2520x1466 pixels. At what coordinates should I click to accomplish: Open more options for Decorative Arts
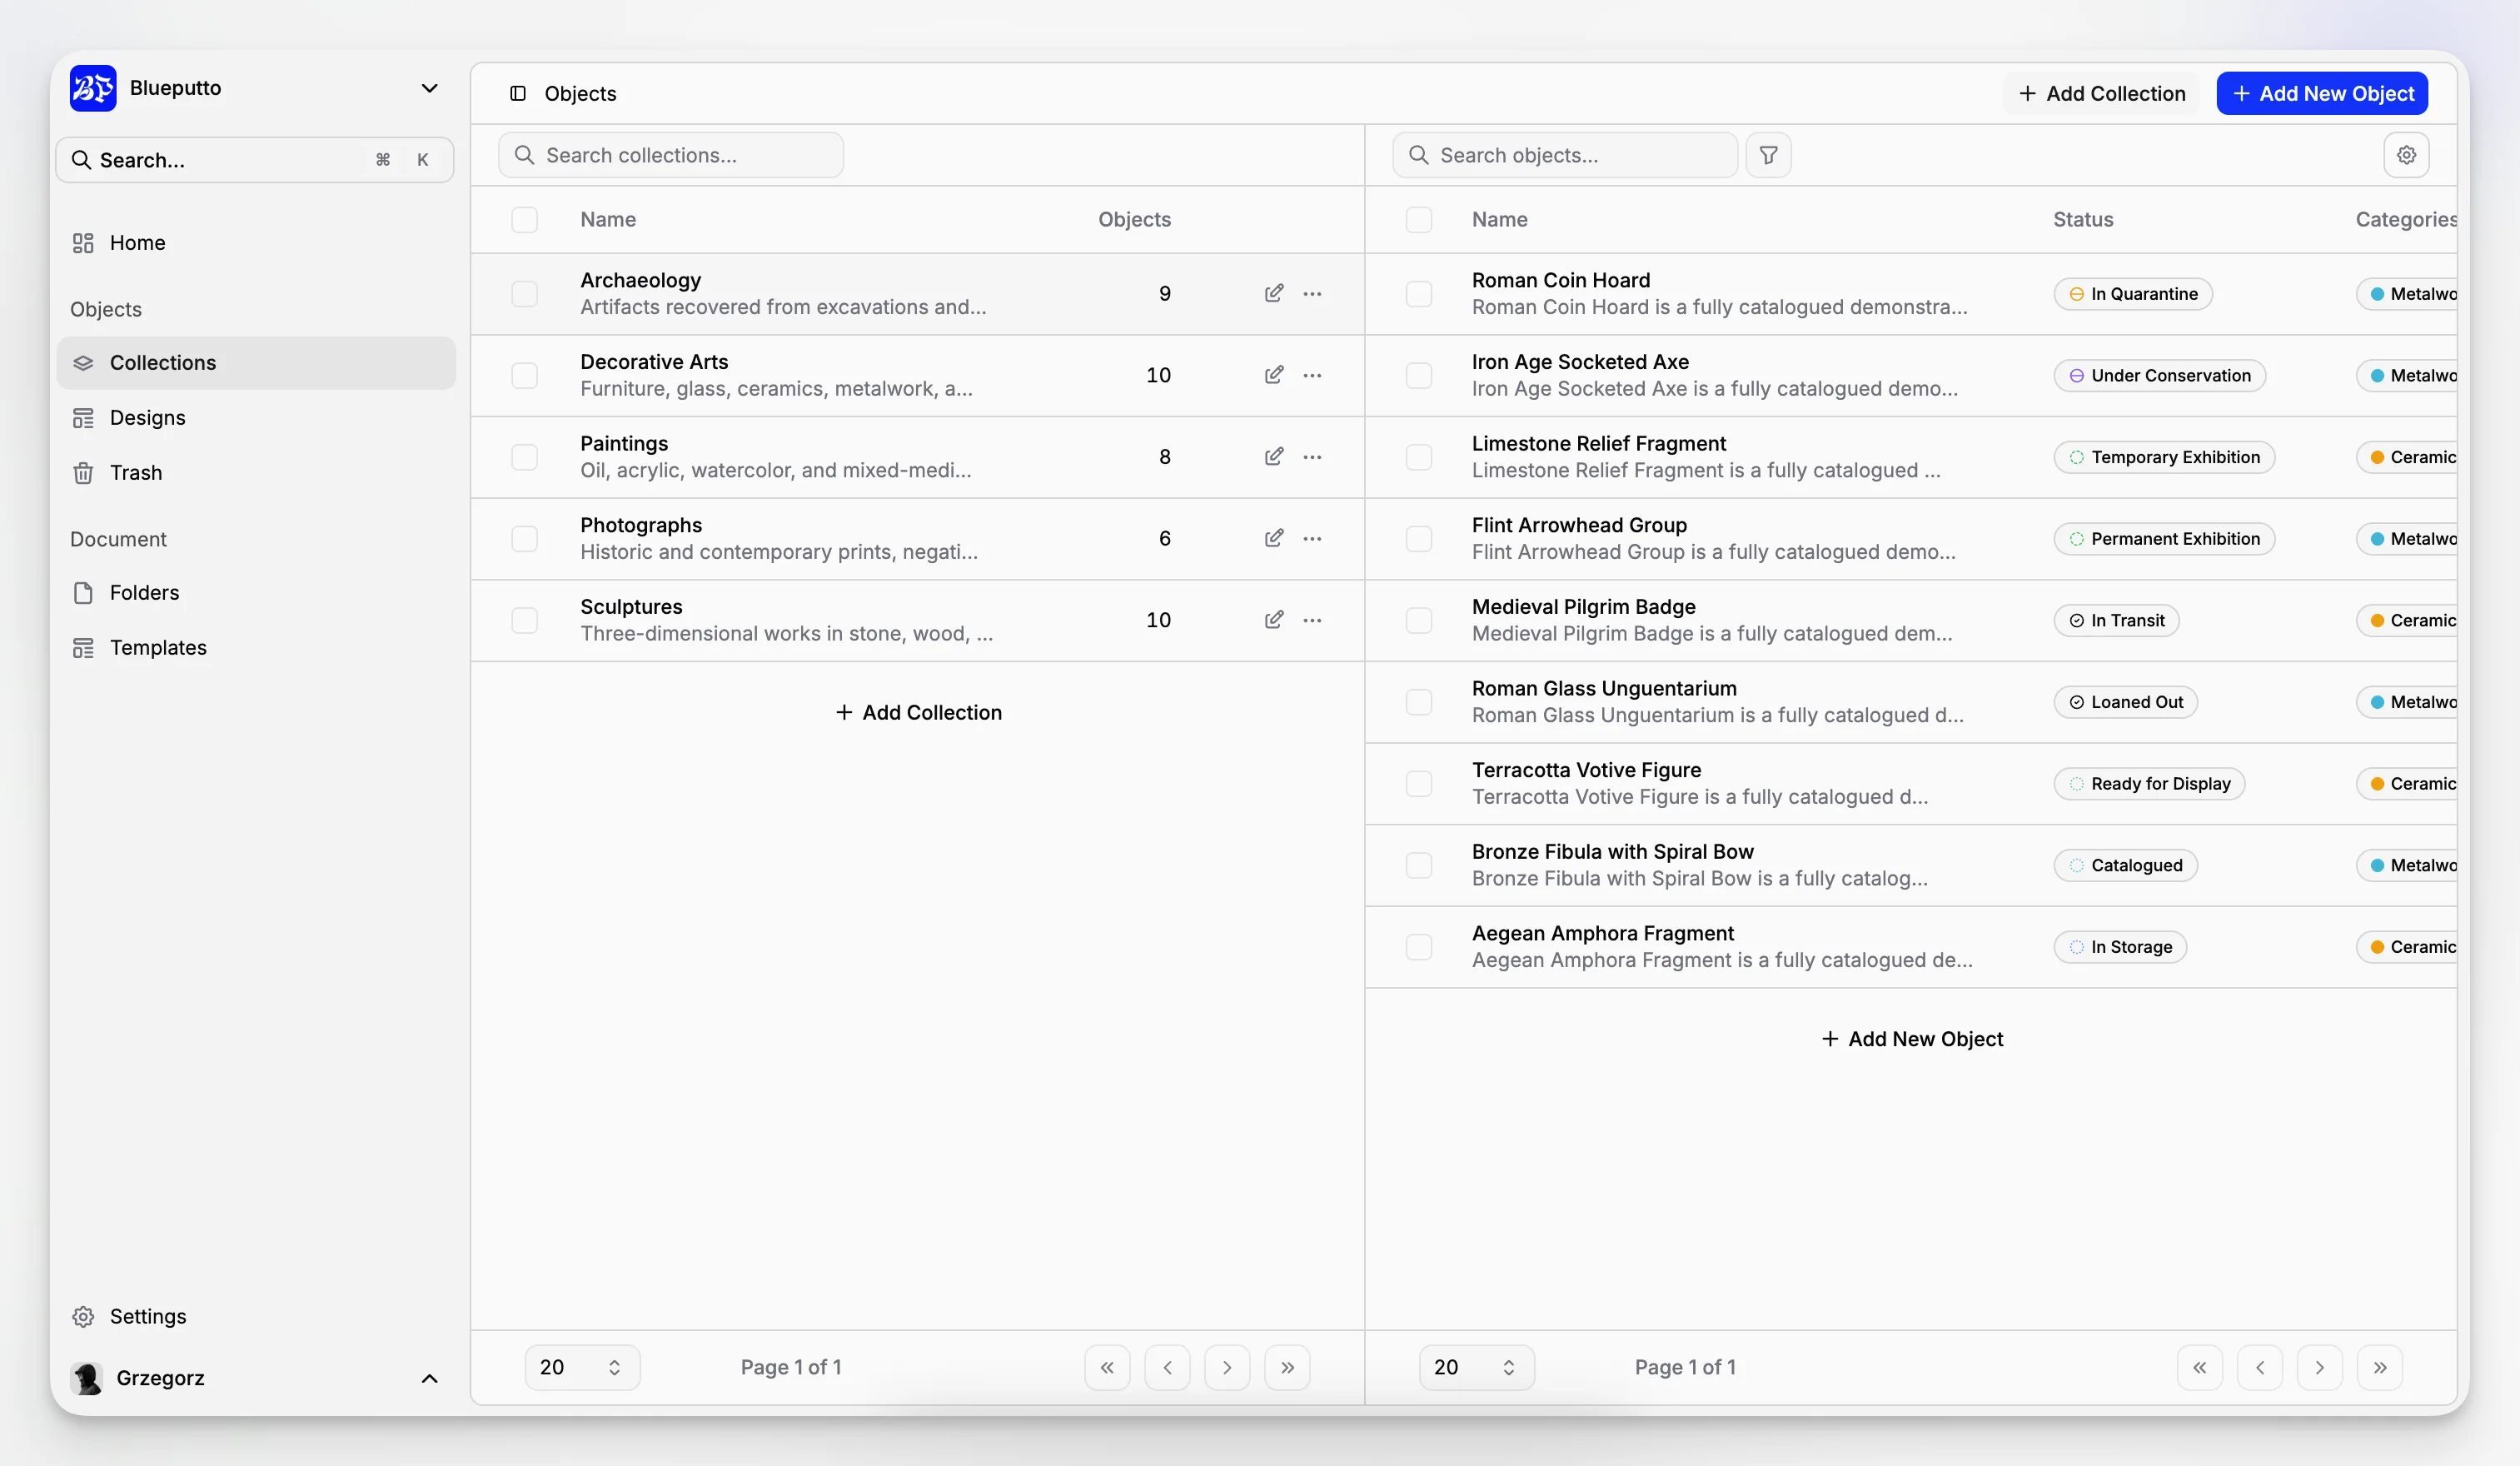click(1312, 375)
